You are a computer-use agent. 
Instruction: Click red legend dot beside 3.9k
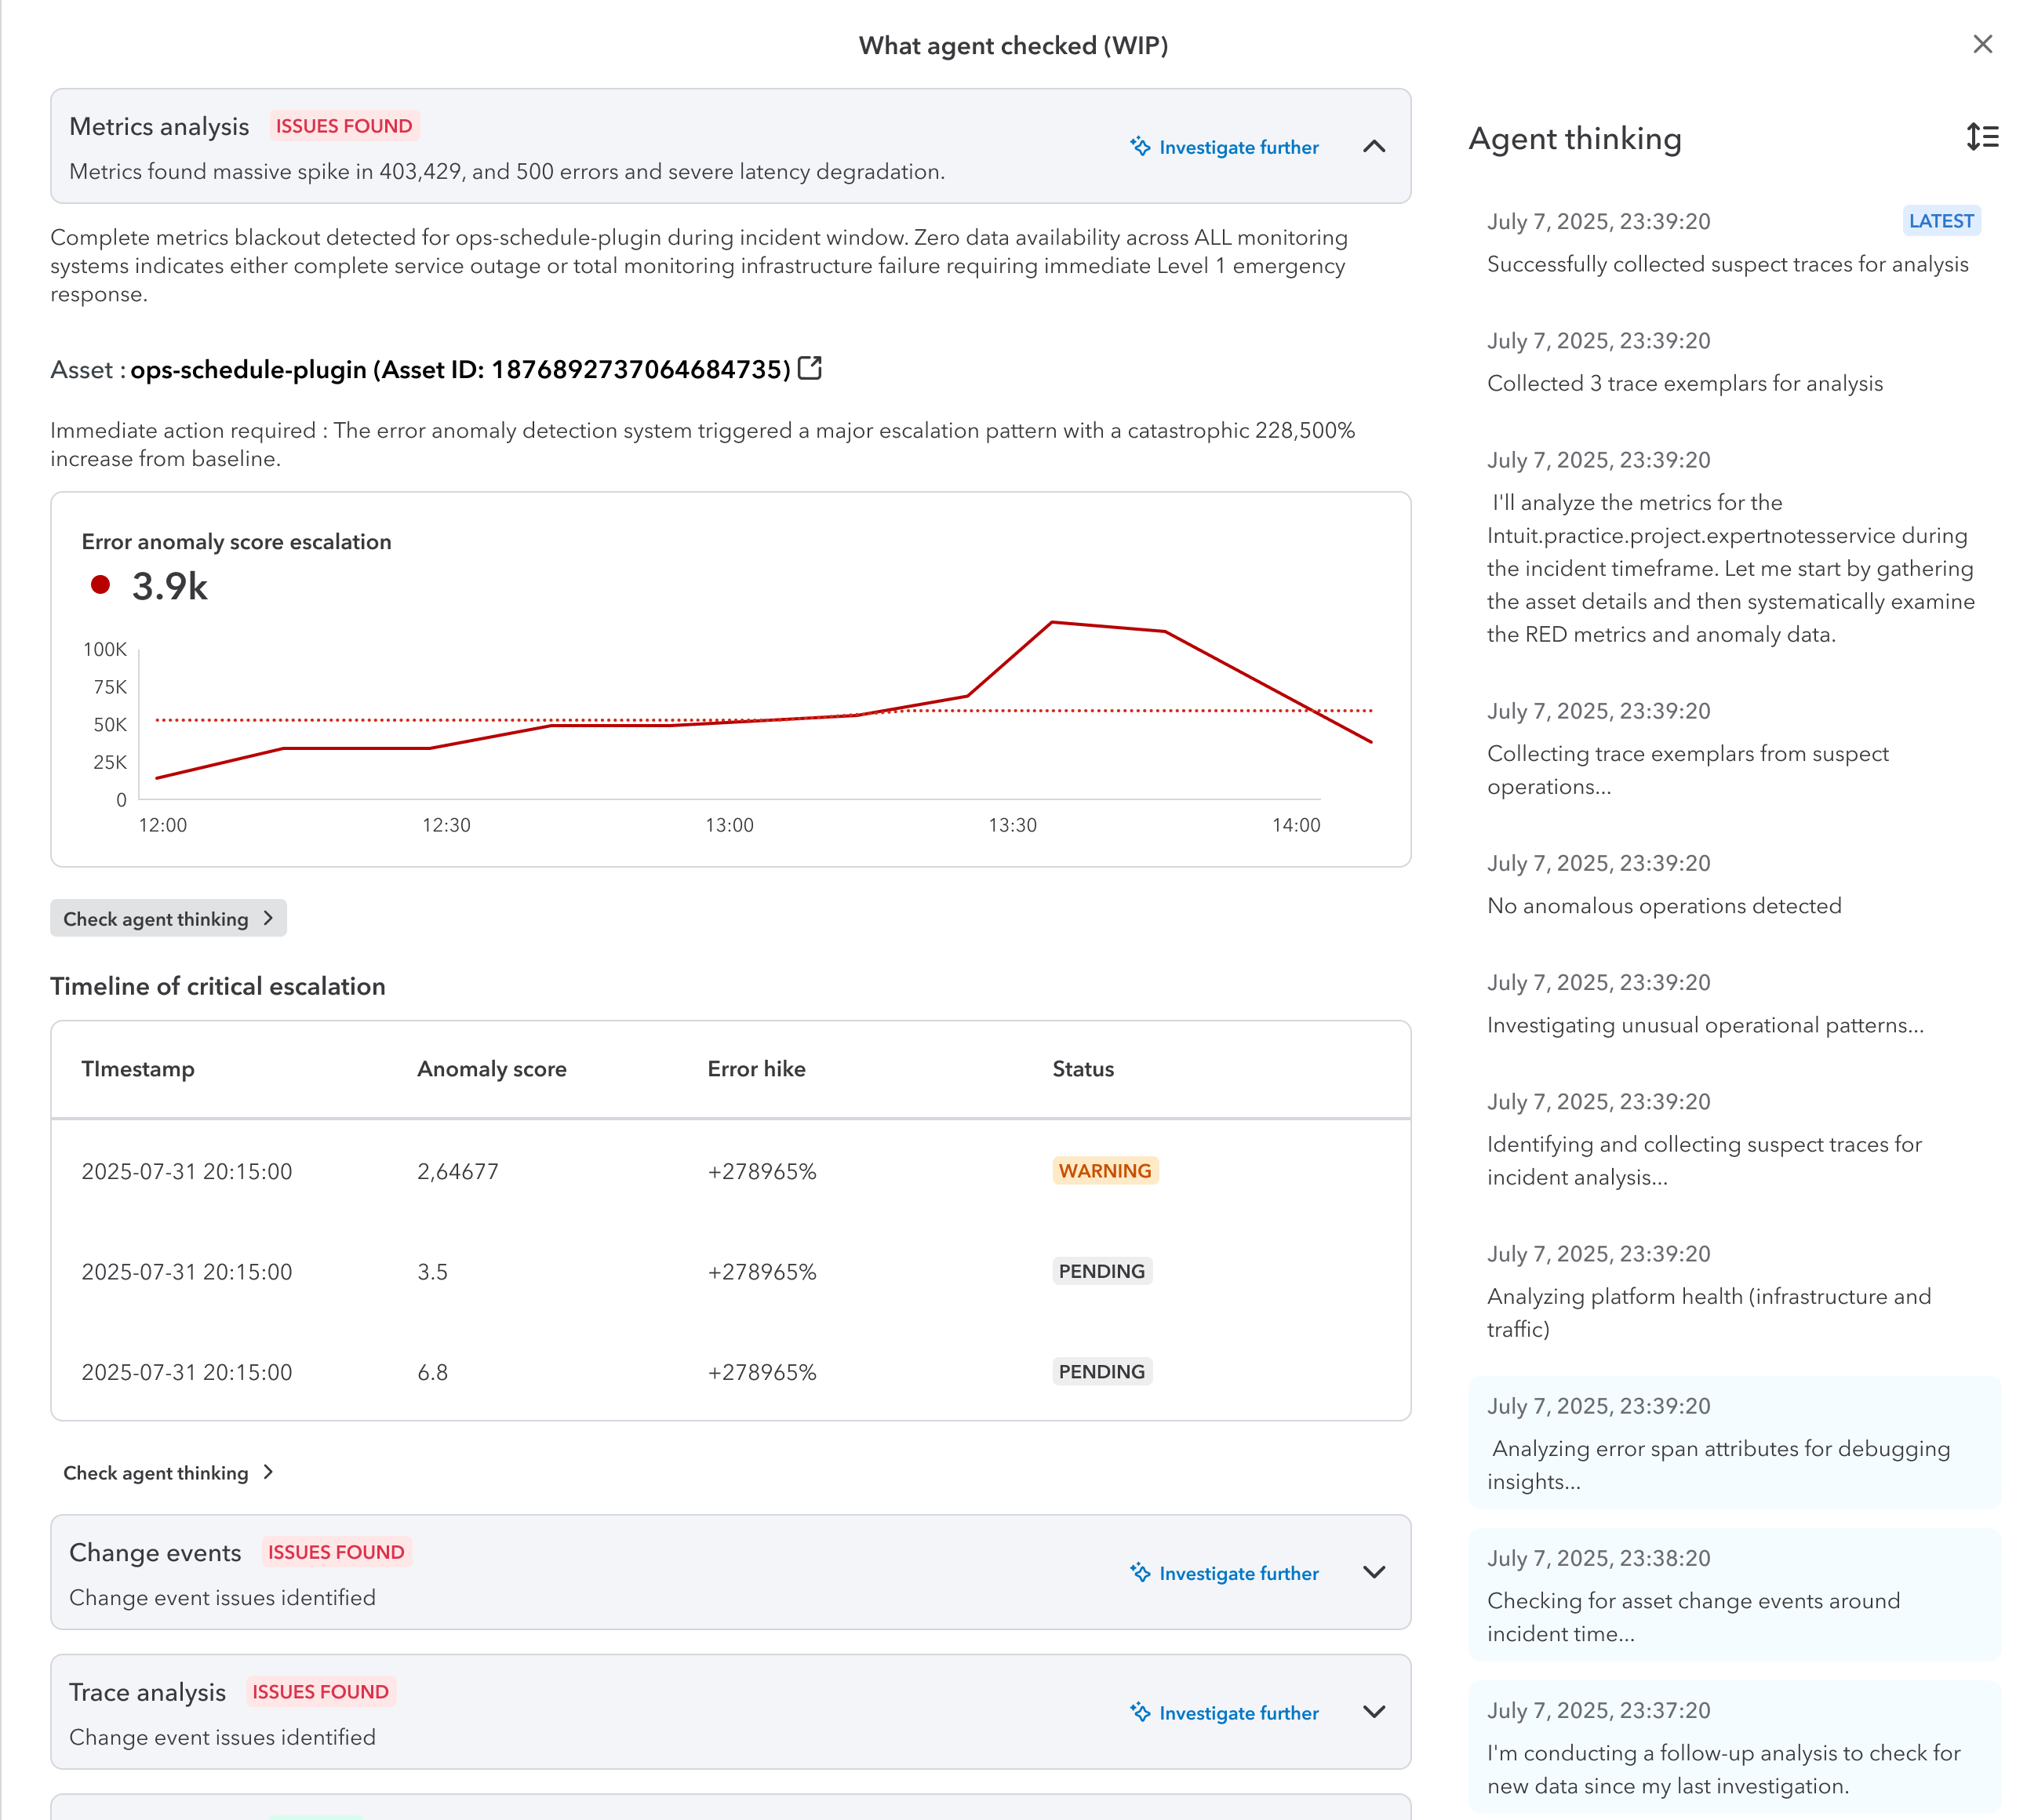pyautogui.click(x=100, y=585)
